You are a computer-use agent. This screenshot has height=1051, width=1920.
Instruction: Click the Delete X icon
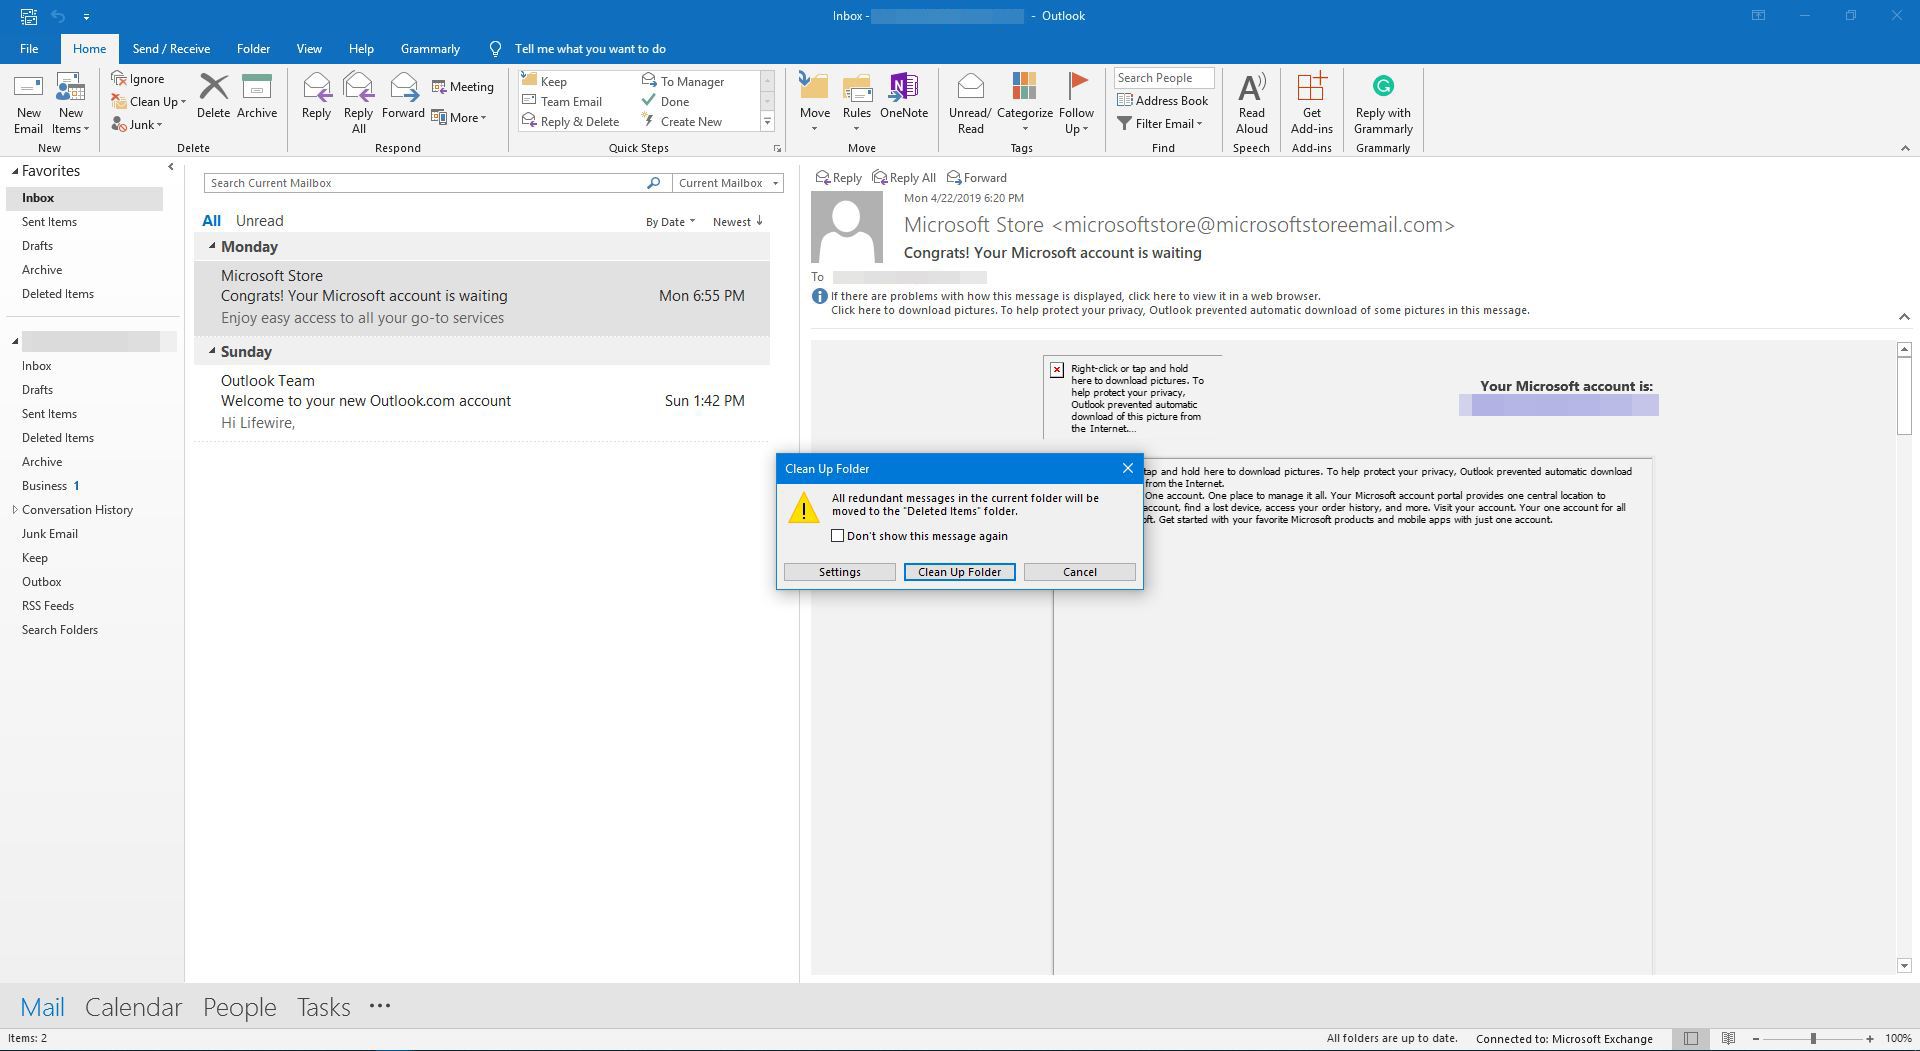213,87
